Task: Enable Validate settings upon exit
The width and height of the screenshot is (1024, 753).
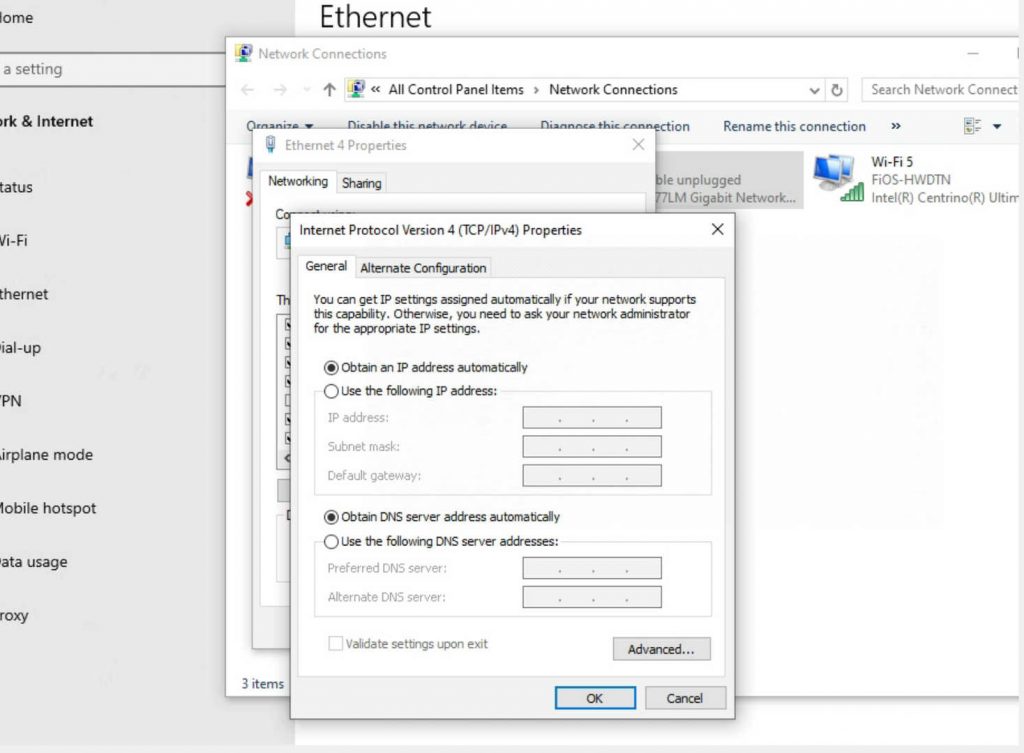Action: [335, 644]
